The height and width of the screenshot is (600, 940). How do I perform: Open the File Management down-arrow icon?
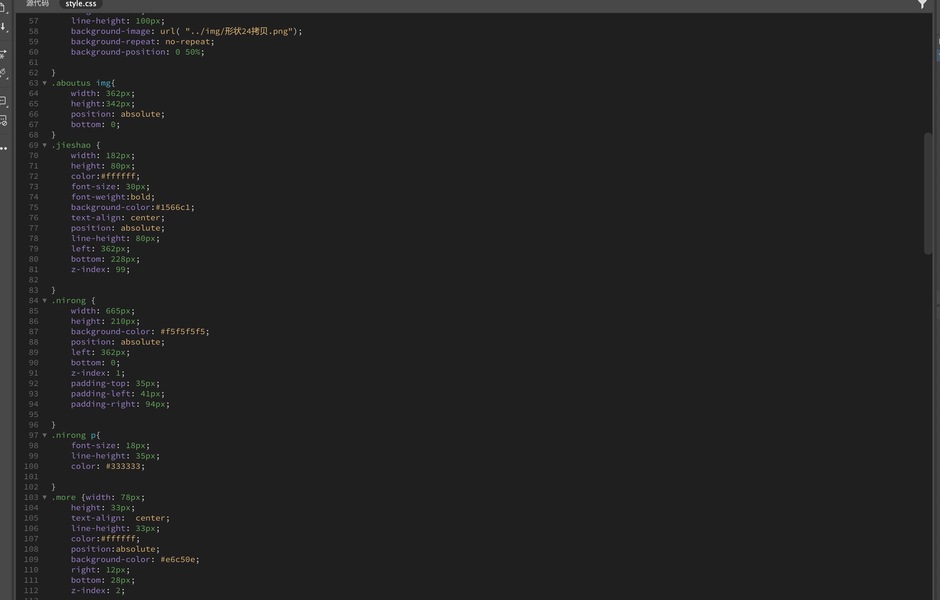point(3,28)
